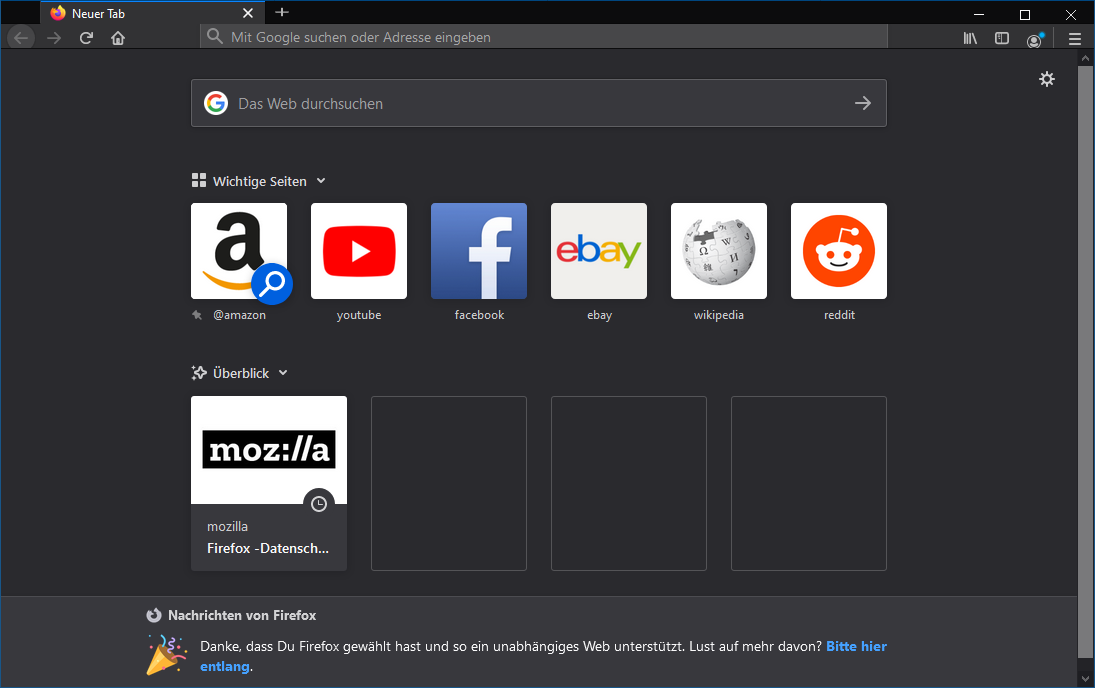Open a new tab with plus button

pyautogui.click(x=282, y=12)
